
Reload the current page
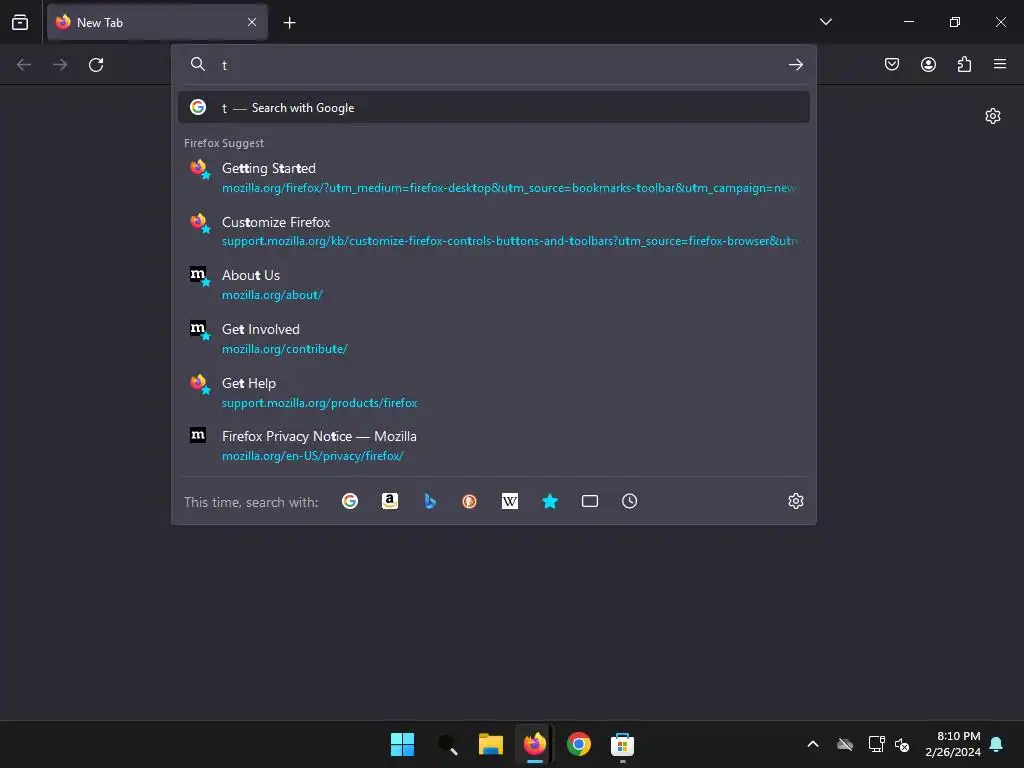(x=96, y=65)
